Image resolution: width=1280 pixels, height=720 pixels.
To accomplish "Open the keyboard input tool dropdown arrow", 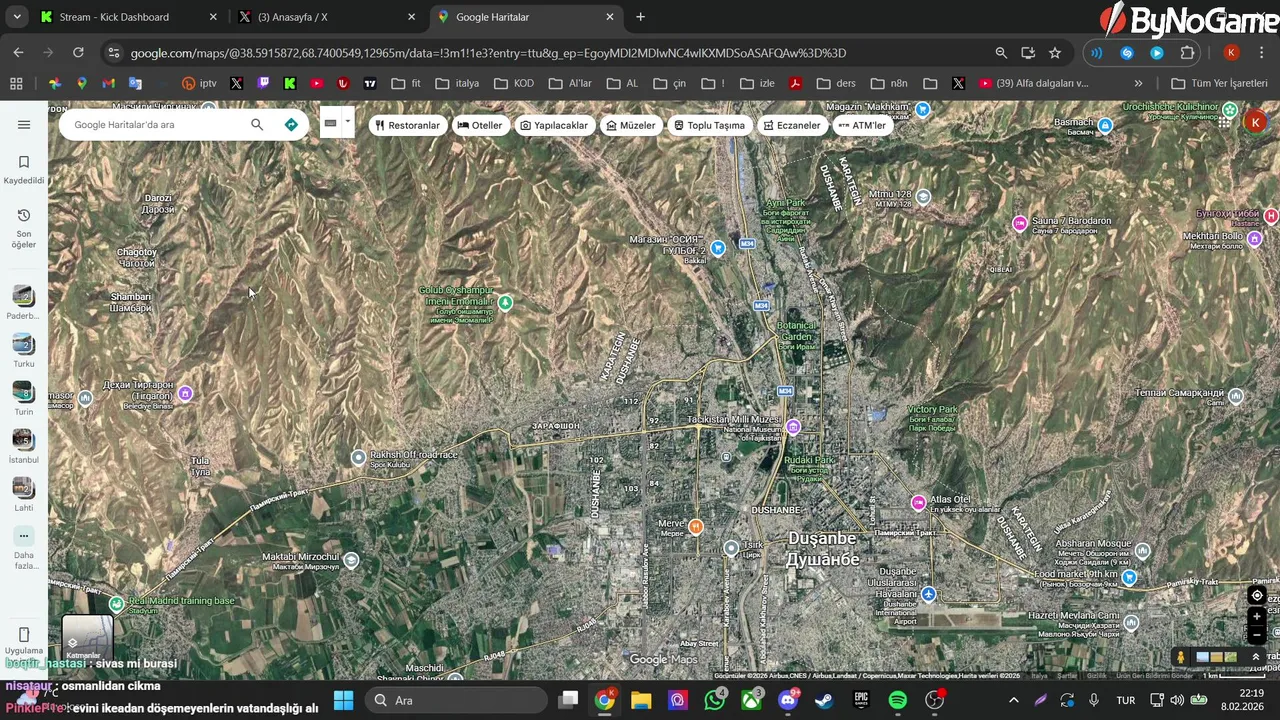I will point(348,123).
